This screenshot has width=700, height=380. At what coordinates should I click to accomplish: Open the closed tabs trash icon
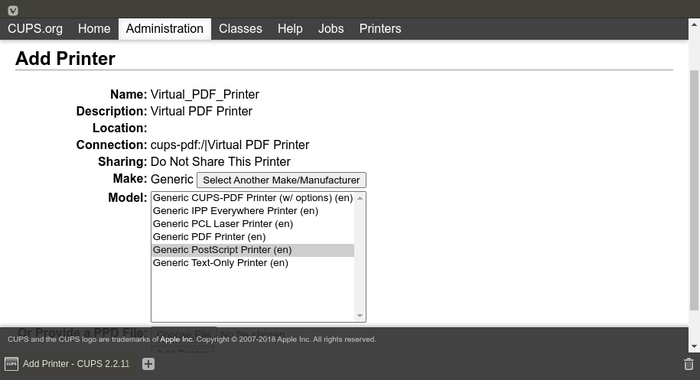(689, 364)
